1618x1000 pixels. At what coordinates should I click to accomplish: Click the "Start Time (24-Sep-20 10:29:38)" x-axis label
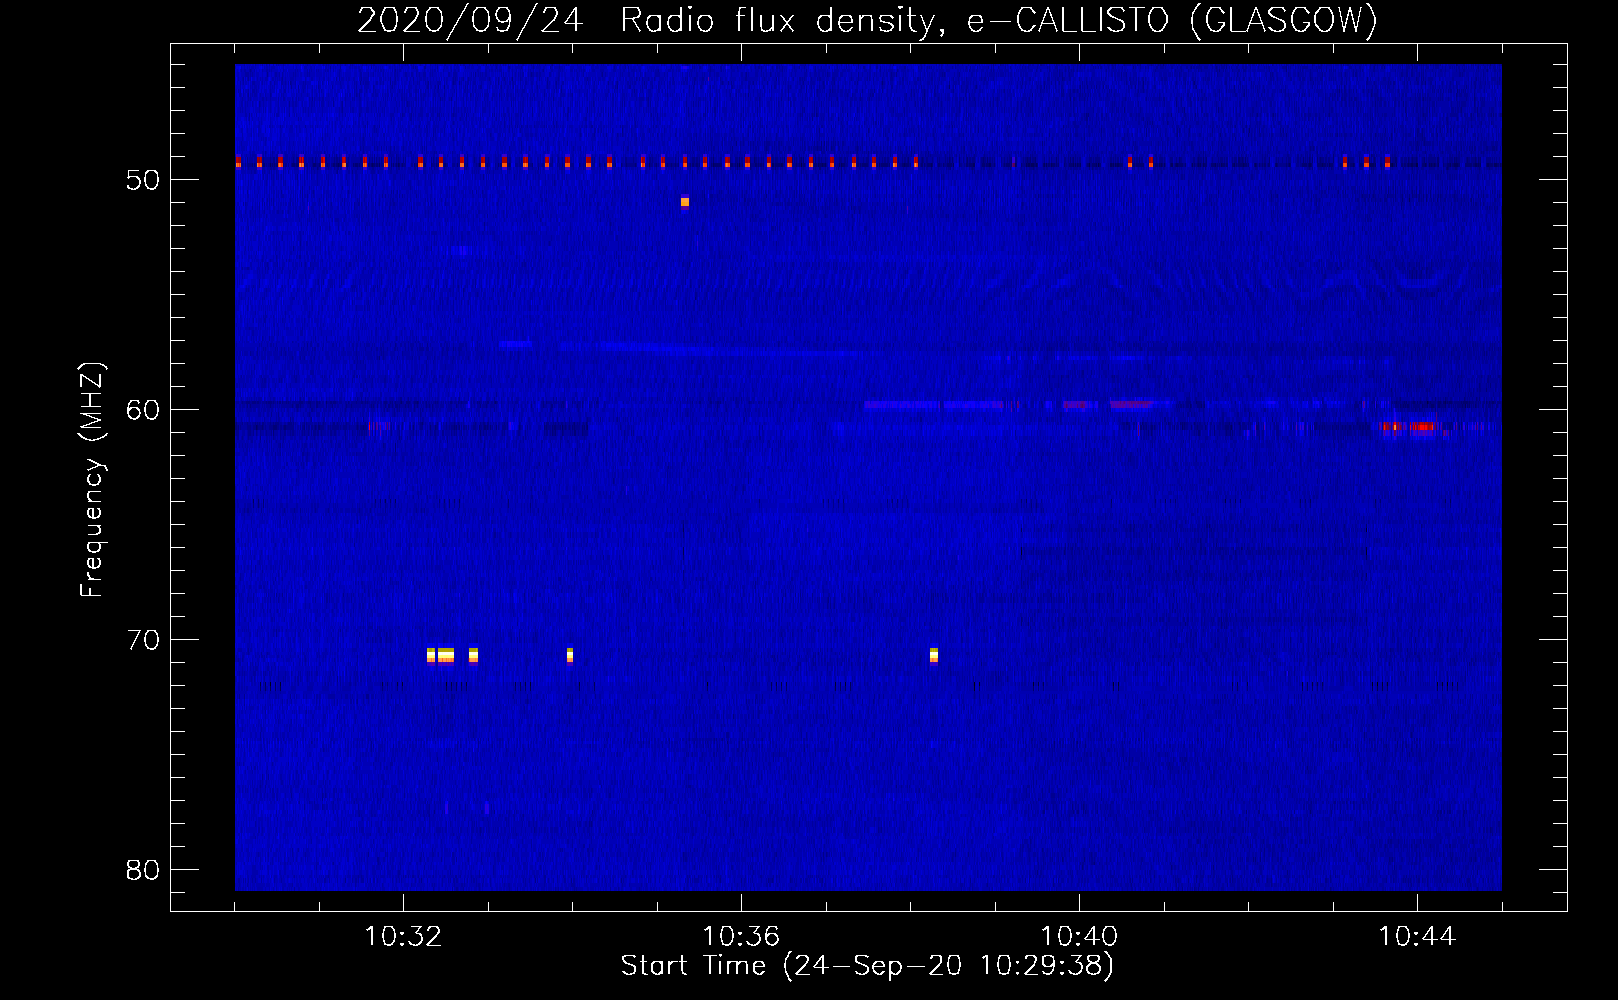point(867,966)
